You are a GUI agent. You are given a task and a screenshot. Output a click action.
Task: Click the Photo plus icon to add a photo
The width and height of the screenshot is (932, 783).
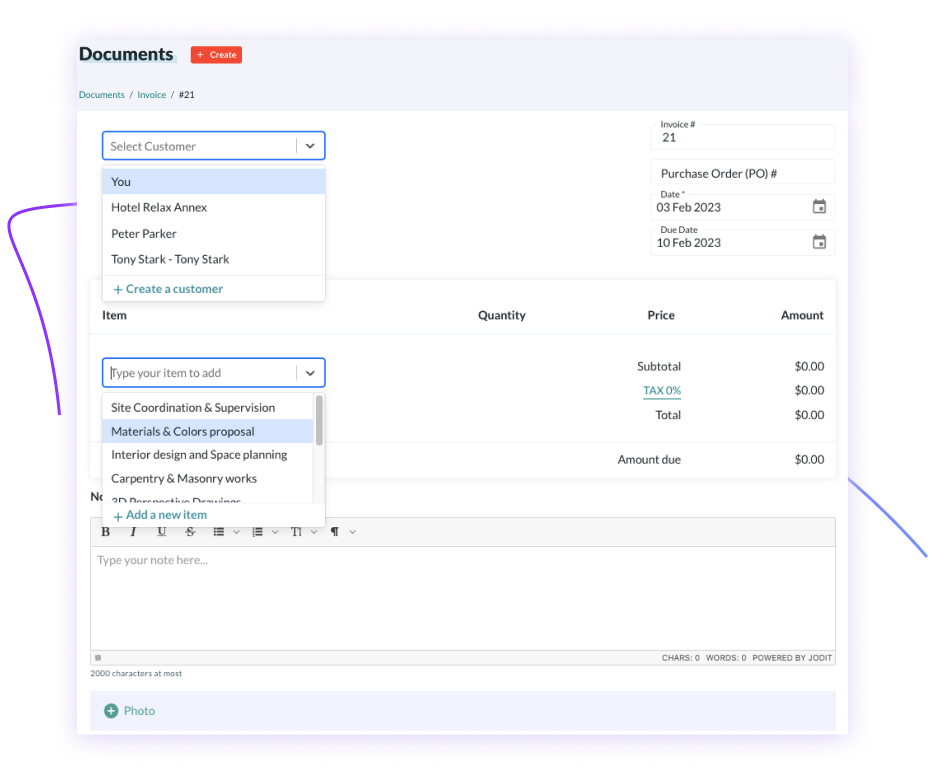(110, 710)
